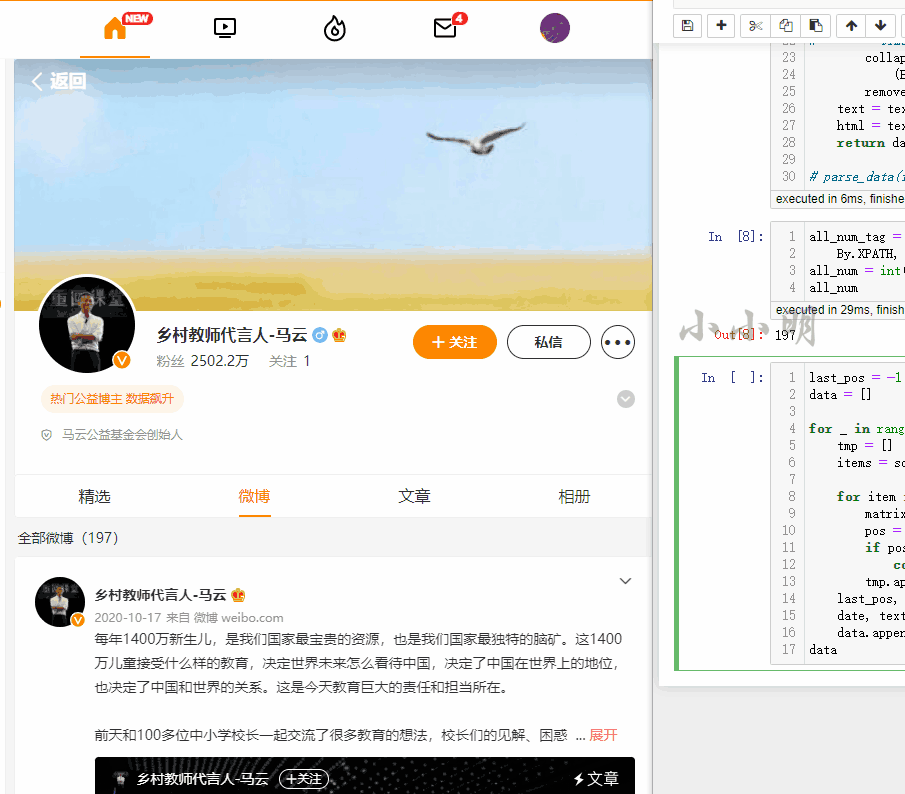This screenshot has width=905, height=794.
Task: Open more options ellipsis button on profile
Action: [x=618, y=342]
